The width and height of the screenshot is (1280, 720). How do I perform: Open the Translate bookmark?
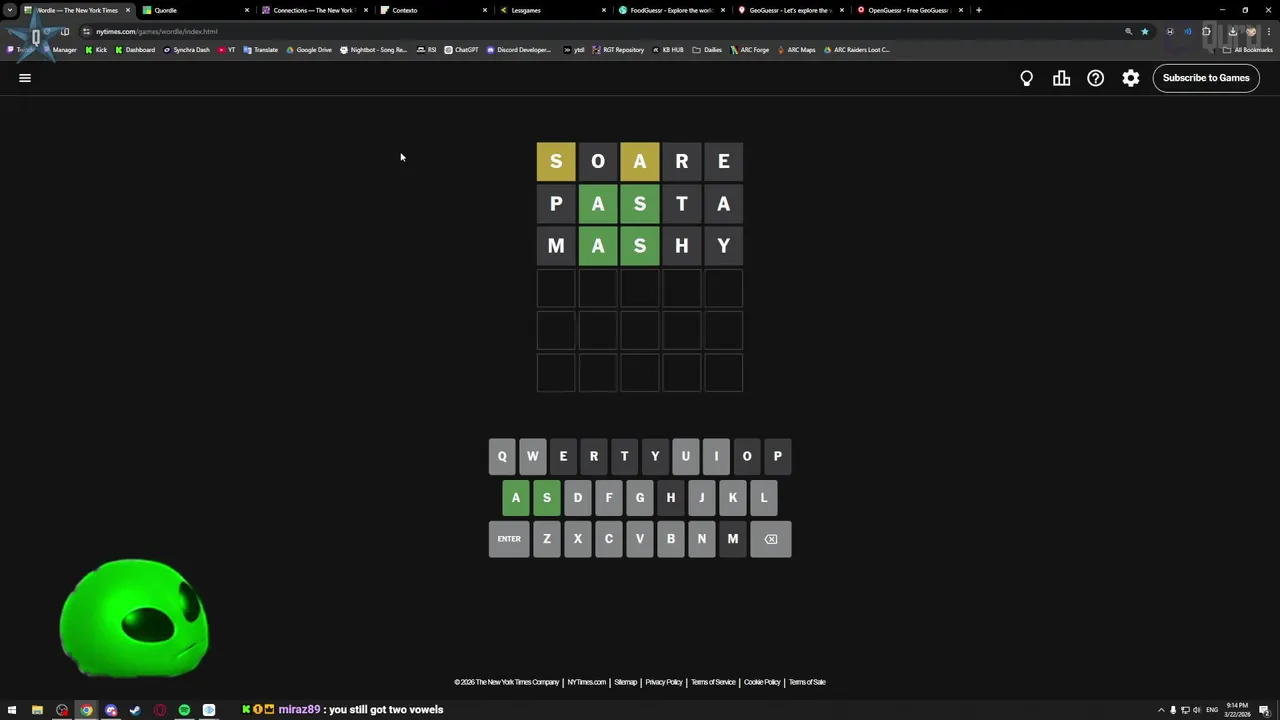tap(261, 50)
